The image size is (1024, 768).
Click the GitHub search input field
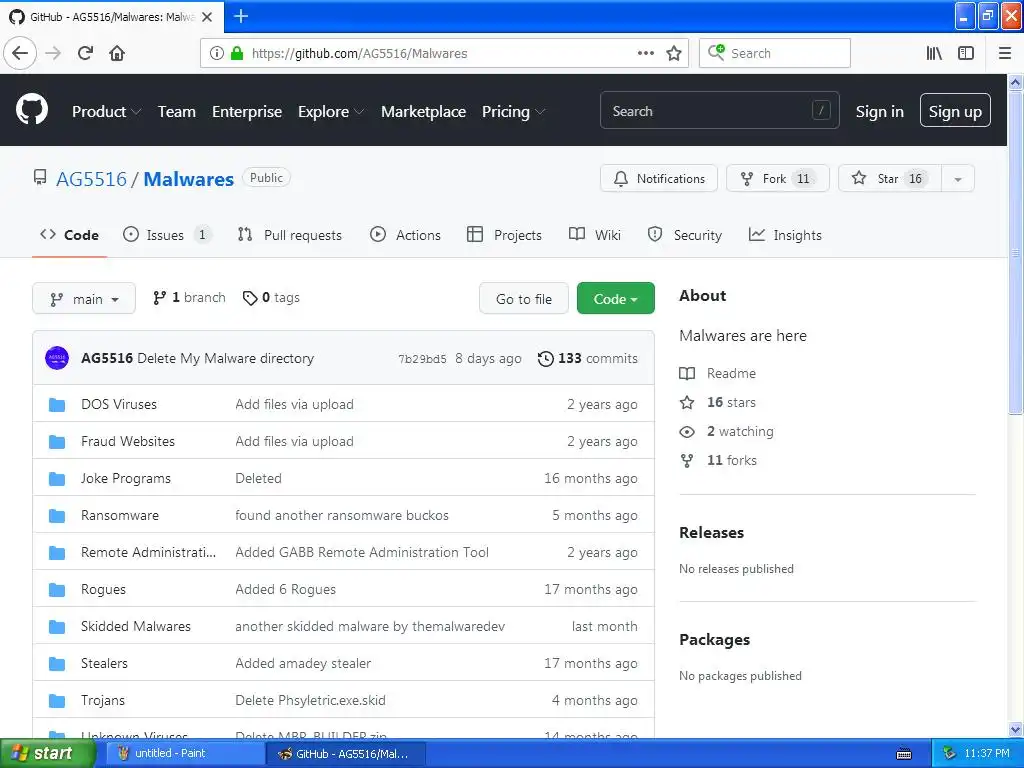pyautogui.click(x=719, y=110)
